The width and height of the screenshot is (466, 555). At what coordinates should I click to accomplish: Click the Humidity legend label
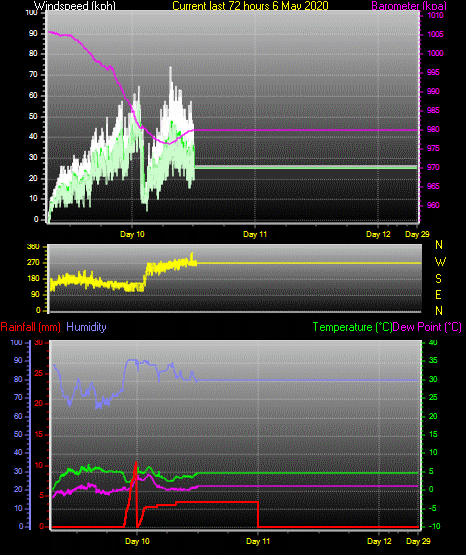tap(86, 327)
